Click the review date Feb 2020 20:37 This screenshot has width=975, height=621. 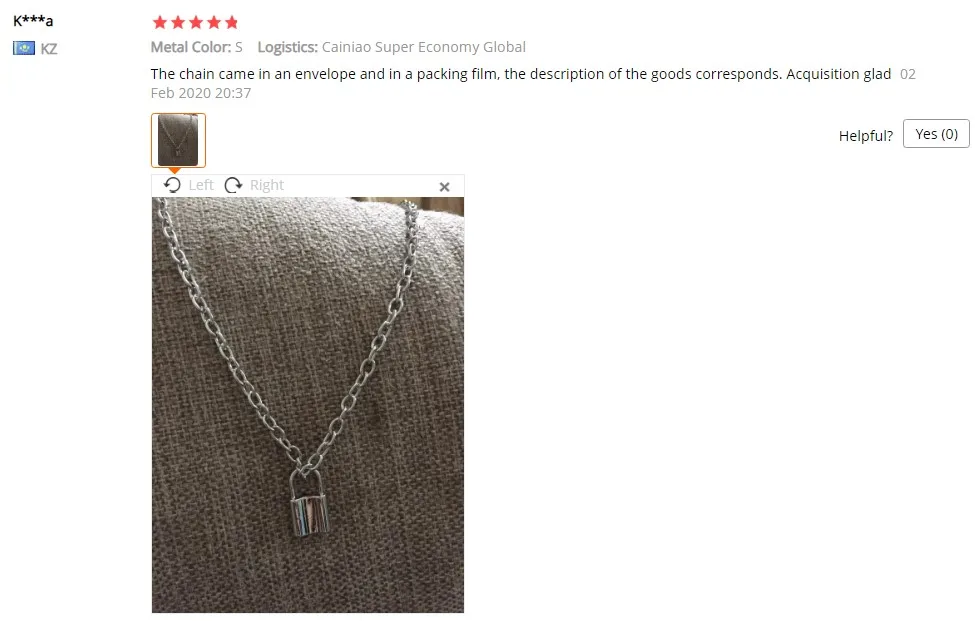(201, 93)
